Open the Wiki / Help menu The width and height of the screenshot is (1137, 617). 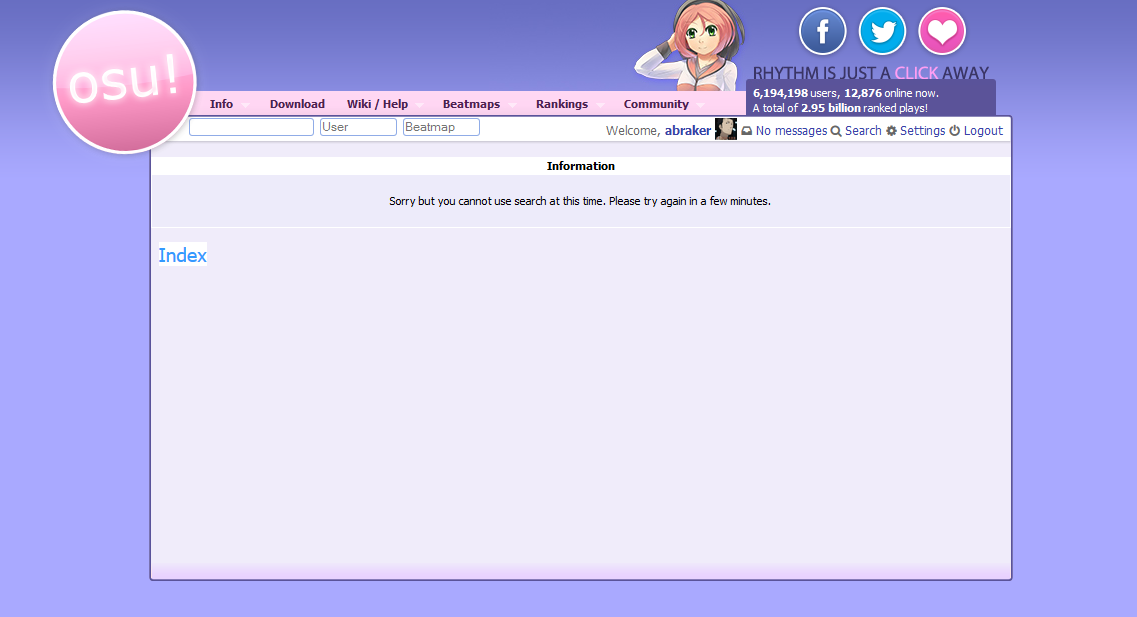coord(377,104)
